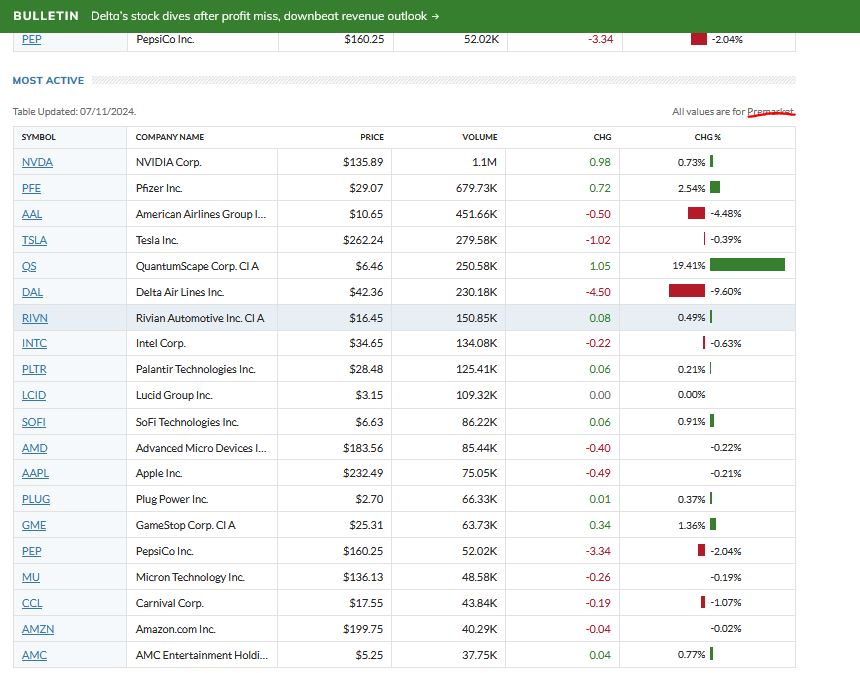Screen dimensions: 860x673
Task: Click the Premarket label above the table
Action: (x=770, y=112)
